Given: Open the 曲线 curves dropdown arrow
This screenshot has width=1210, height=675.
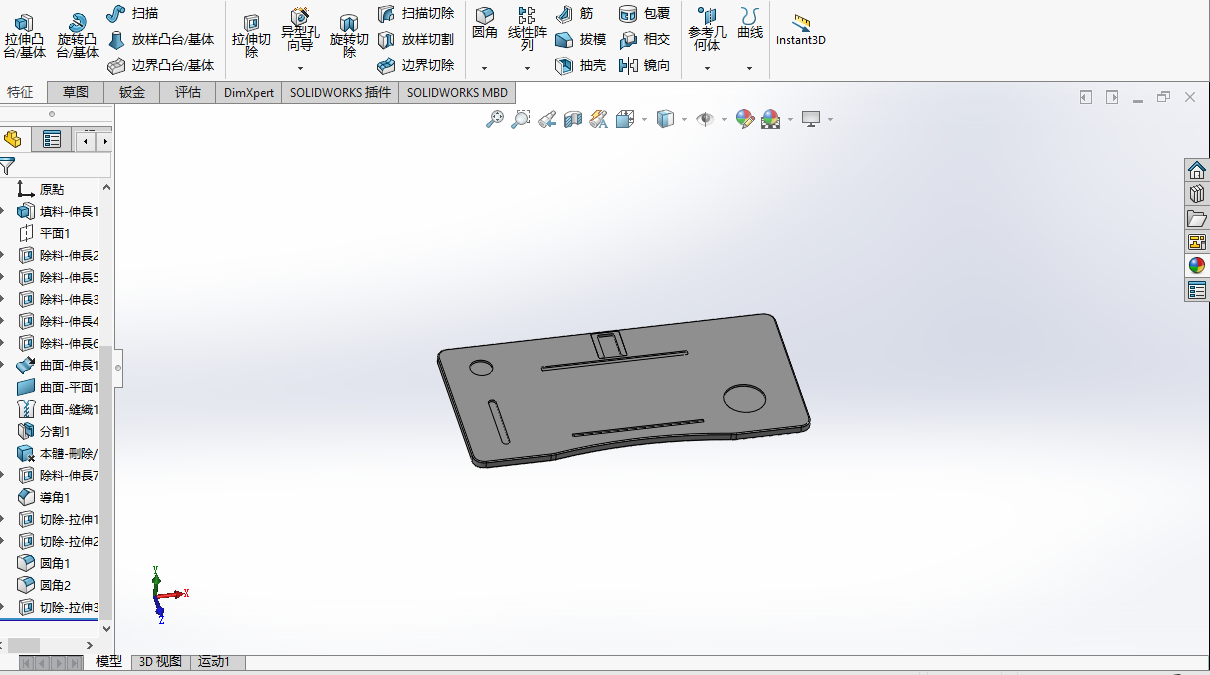Looking at the screenshot, I should [x=749, y=68].
